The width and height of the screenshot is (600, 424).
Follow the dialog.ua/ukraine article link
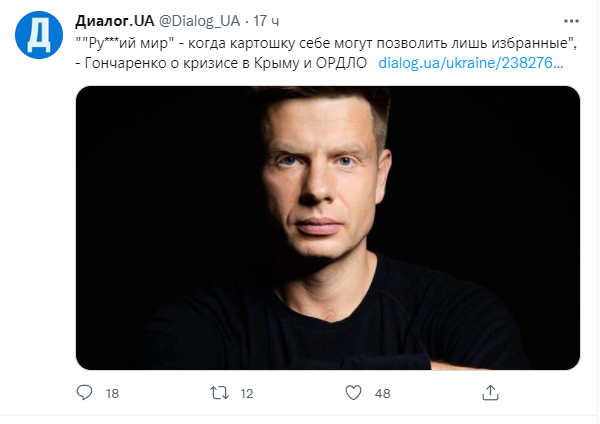click(x=471, y=62)
